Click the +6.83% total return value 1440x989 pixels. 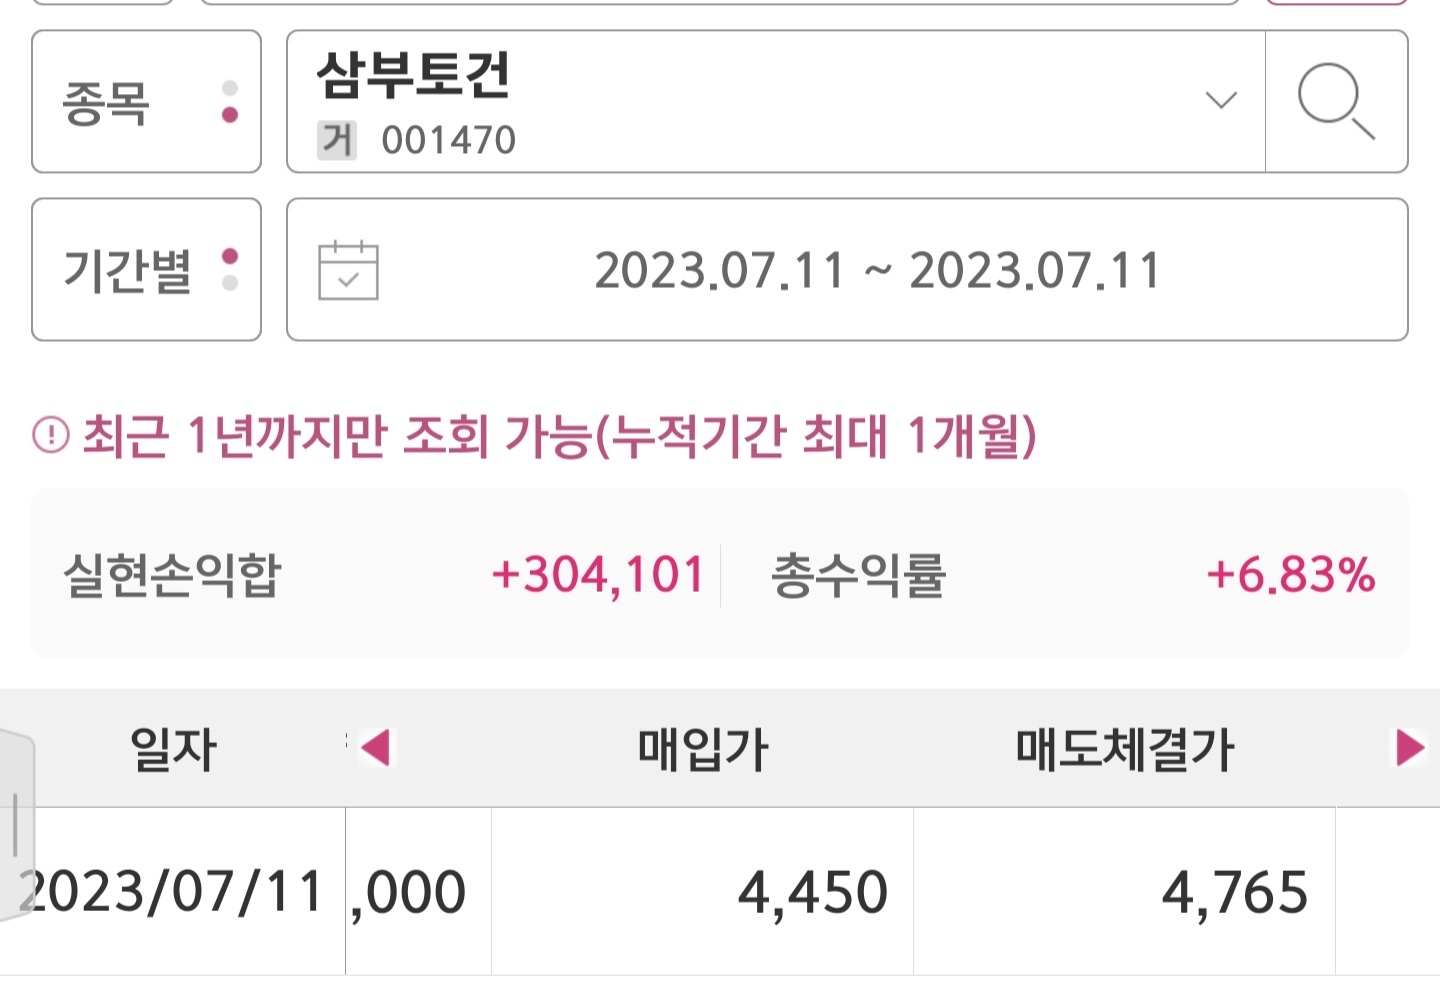pyautogui.click(x=1291, y=575)
